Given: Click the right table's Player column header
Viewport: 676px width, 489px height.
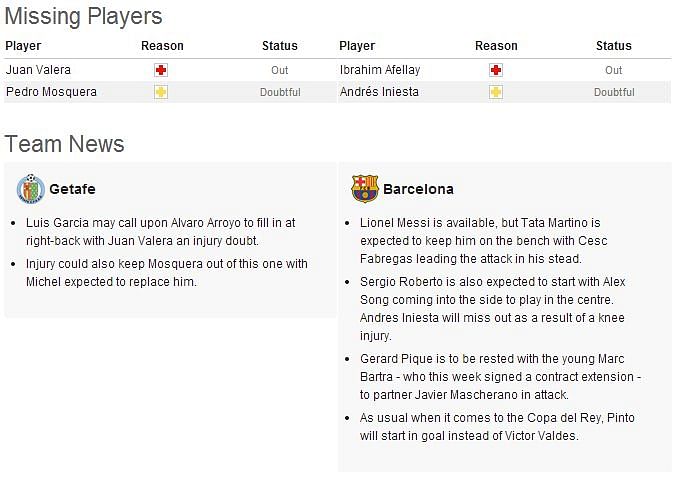Looking at the screenshot, I should pos(357,46).
